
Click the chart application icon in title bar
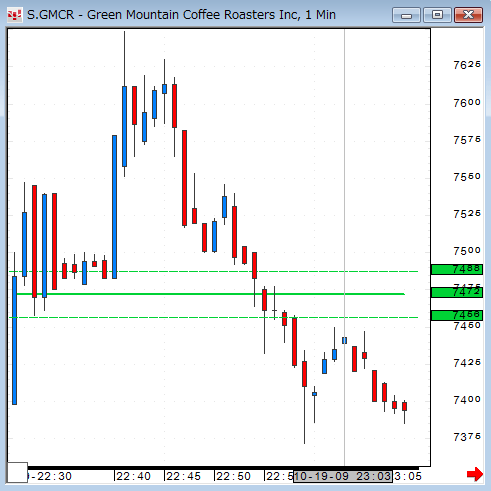14,15
